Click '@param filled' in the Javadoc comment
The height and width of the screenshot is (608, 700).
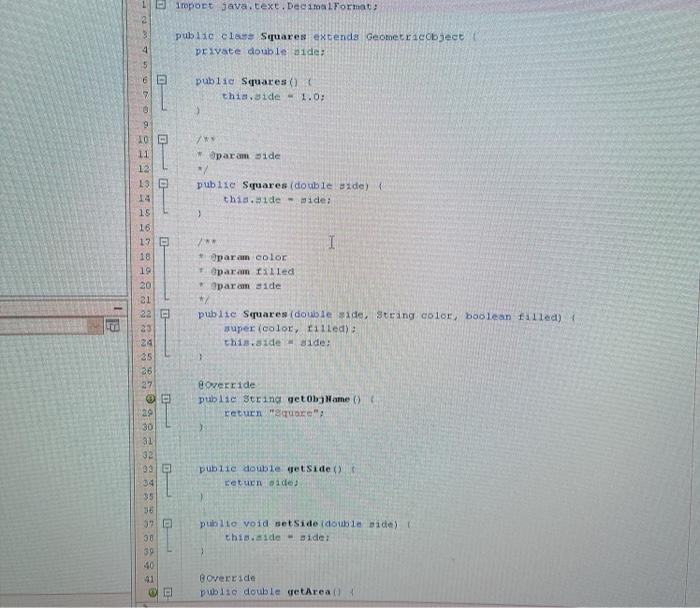(252, 271)
